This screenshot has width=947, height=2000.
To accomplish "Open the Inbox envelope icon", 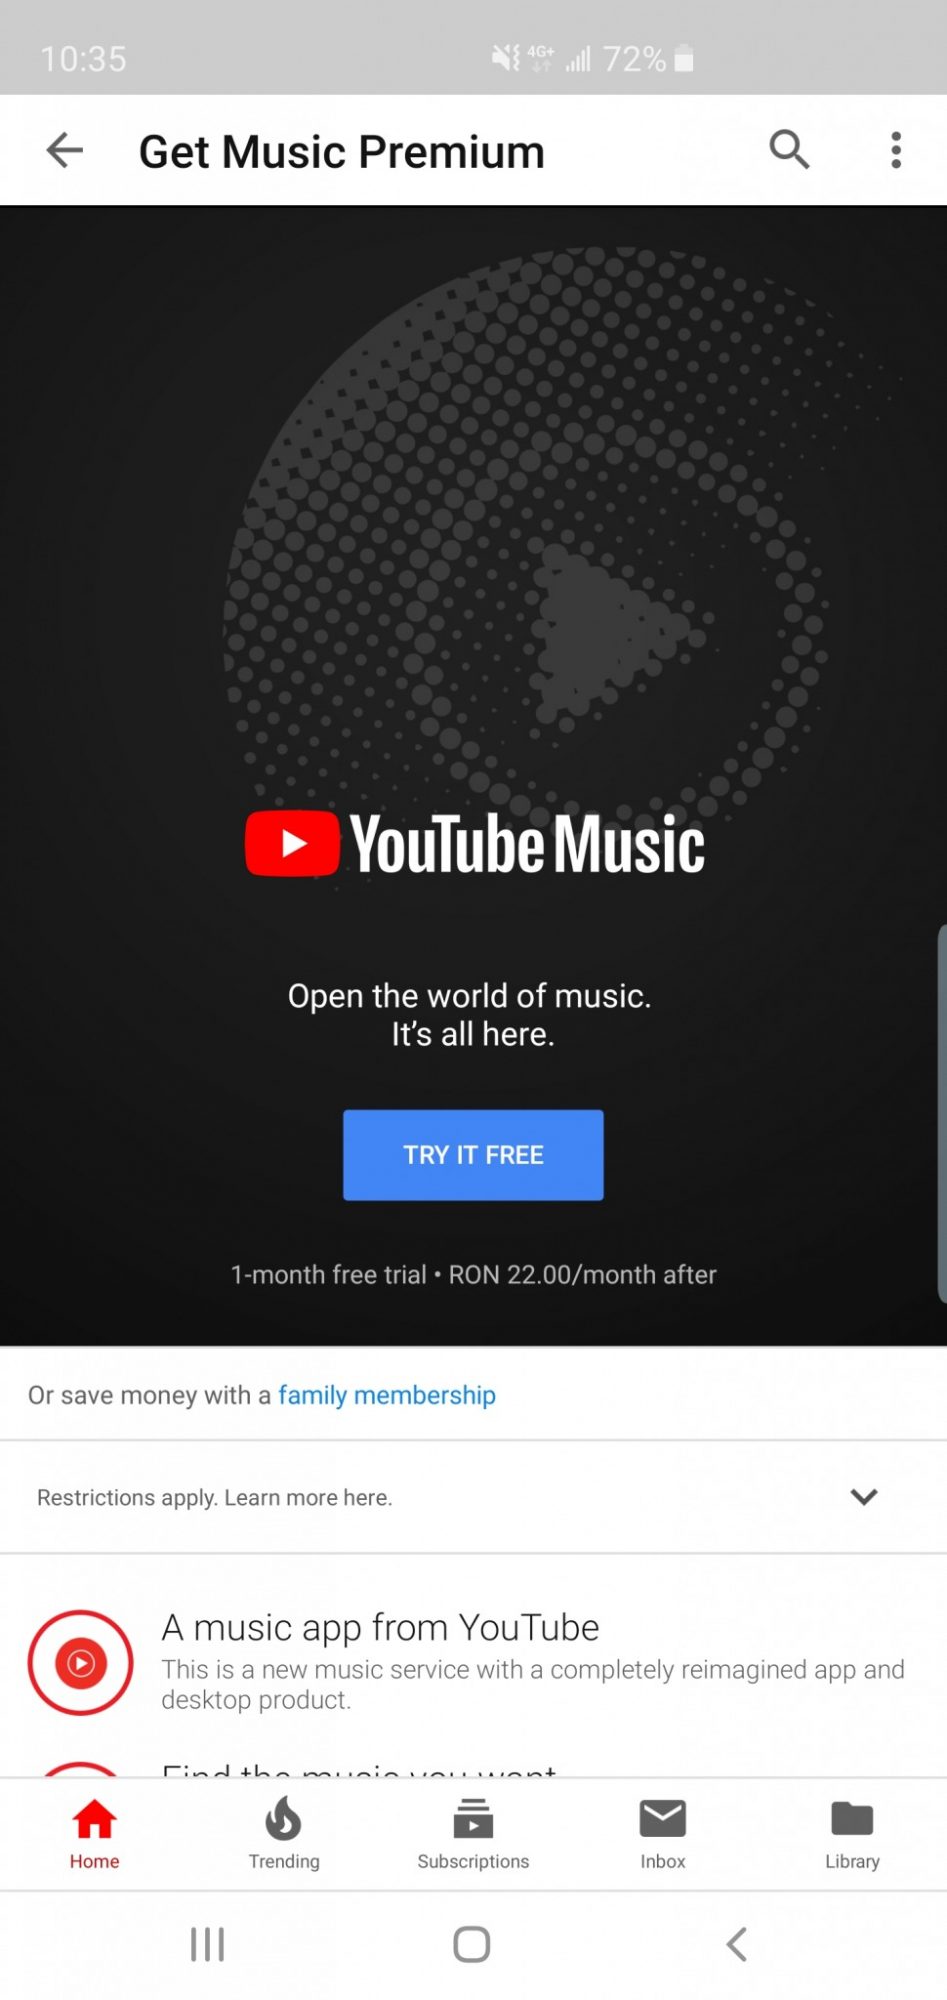I will pos(663,1818).
